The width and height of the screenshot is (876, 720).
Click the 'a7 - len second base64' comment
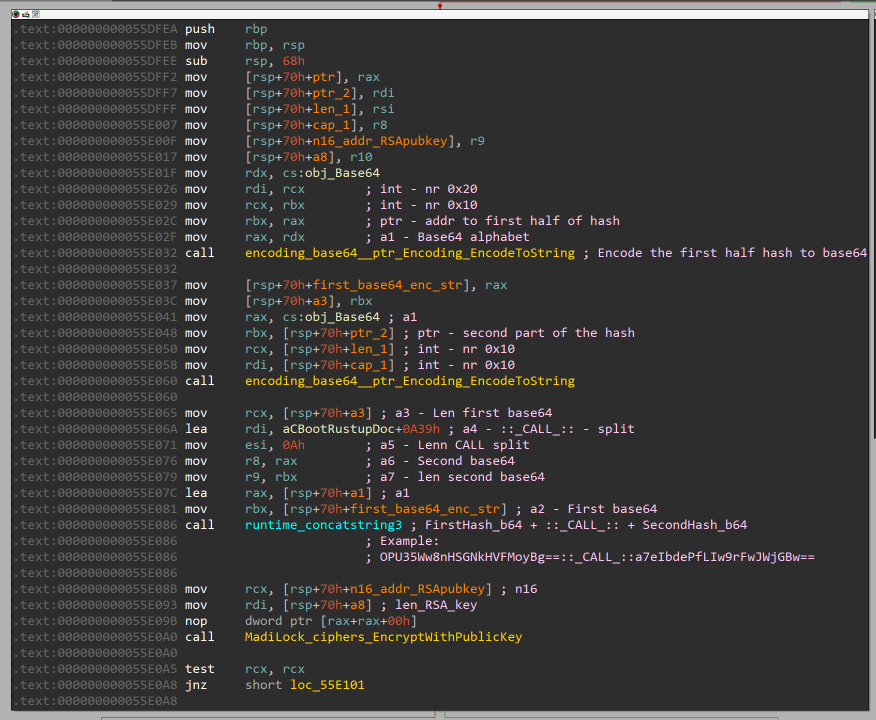pos(462,477)
